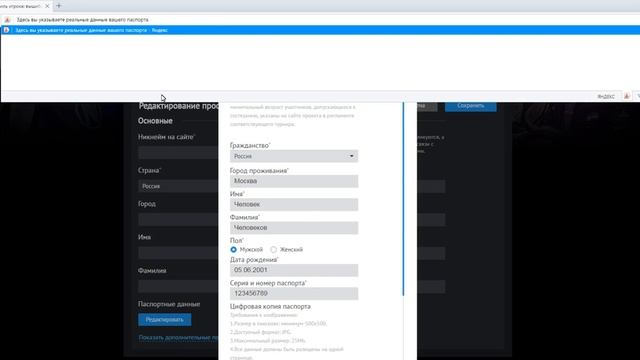Select the Женский radio button
The width and height of the screenshot is (640, 360).
point(273,249)
